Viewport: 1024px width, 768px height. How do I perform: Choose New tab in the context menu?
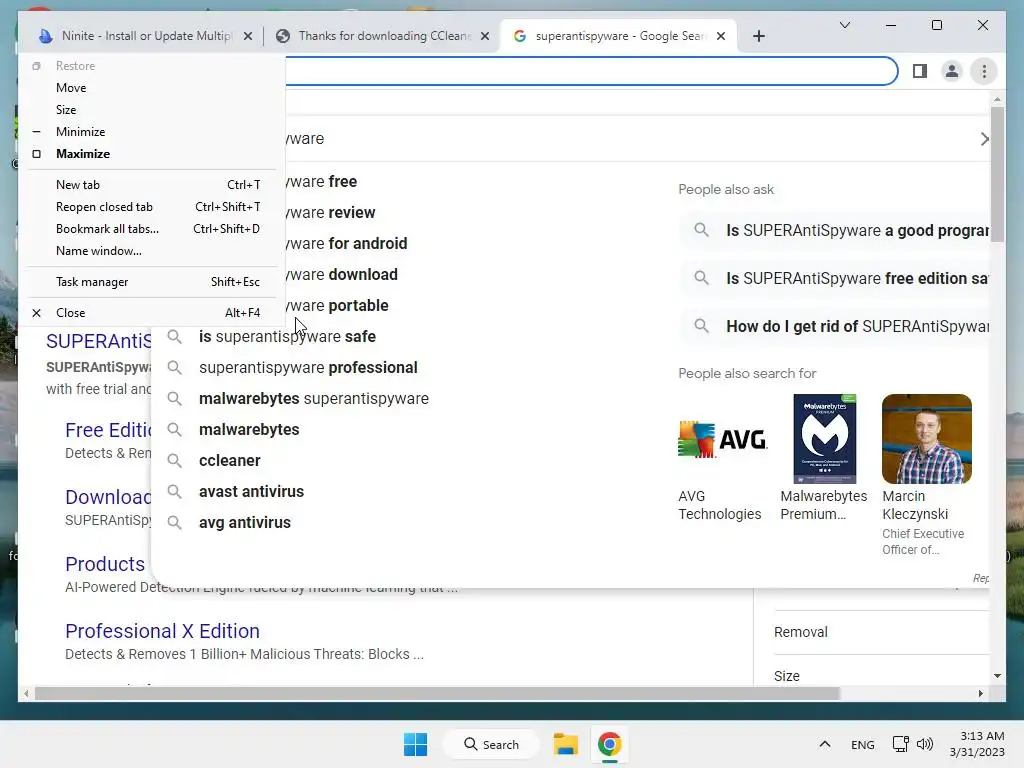pyautogui.click(x=152, y=185)
